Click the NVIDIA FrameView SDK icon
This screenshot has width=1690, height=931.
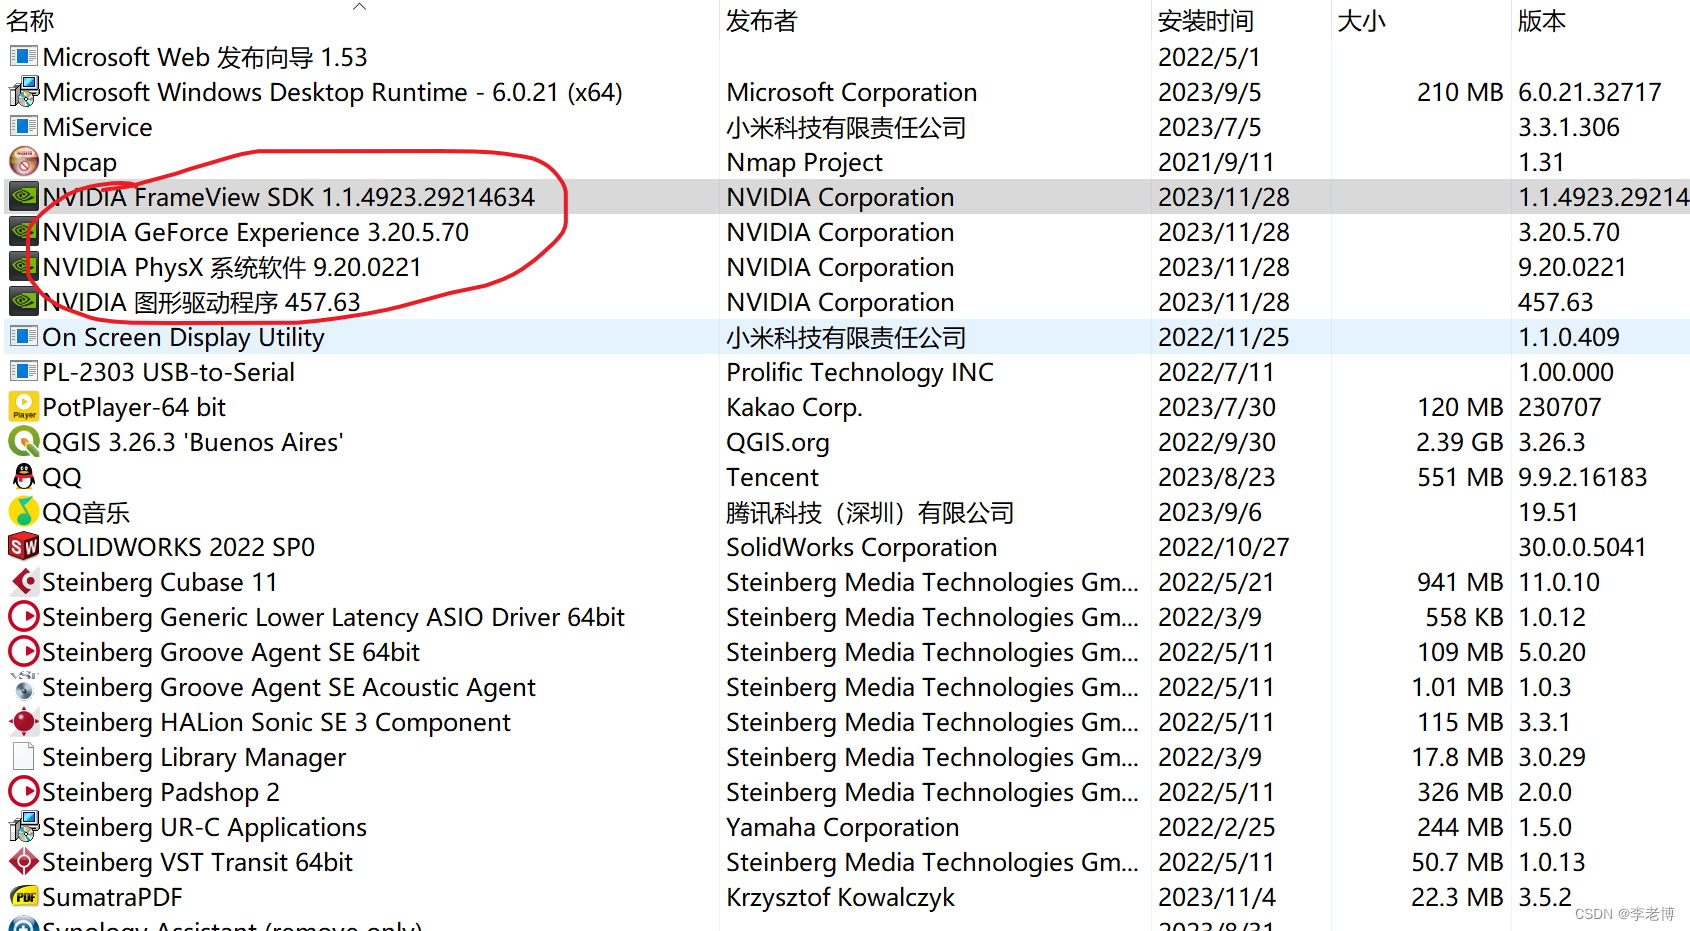point(24,196)
